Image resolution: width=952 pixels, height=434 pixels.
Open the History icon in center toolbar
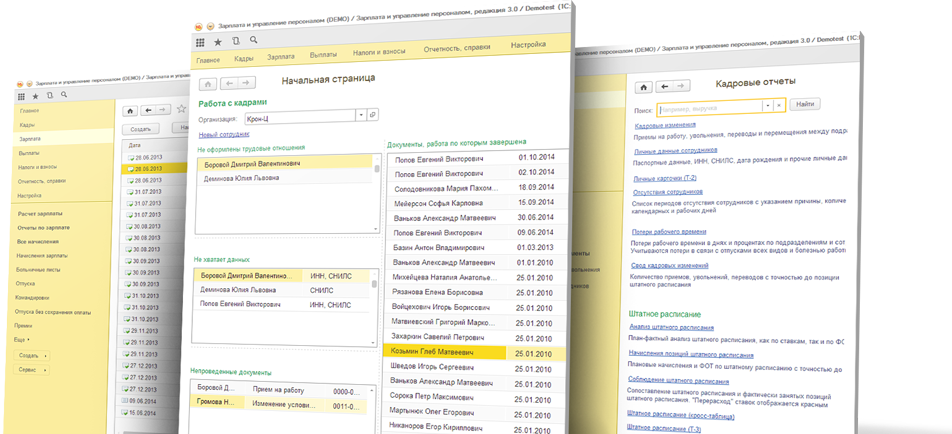(237, 41)
